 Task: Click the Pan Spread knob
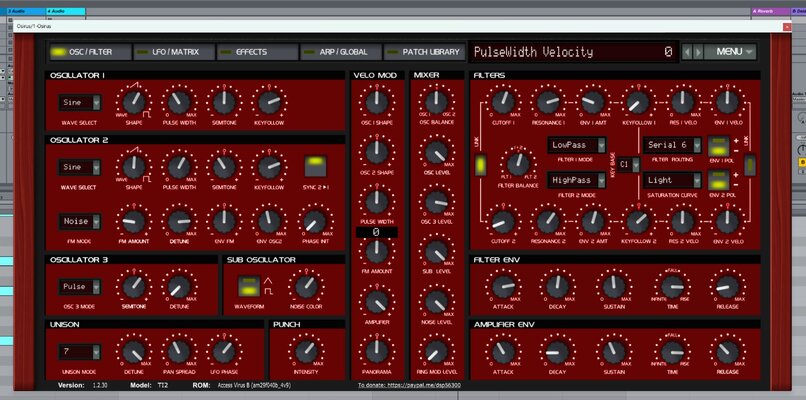tap(179, 352)
